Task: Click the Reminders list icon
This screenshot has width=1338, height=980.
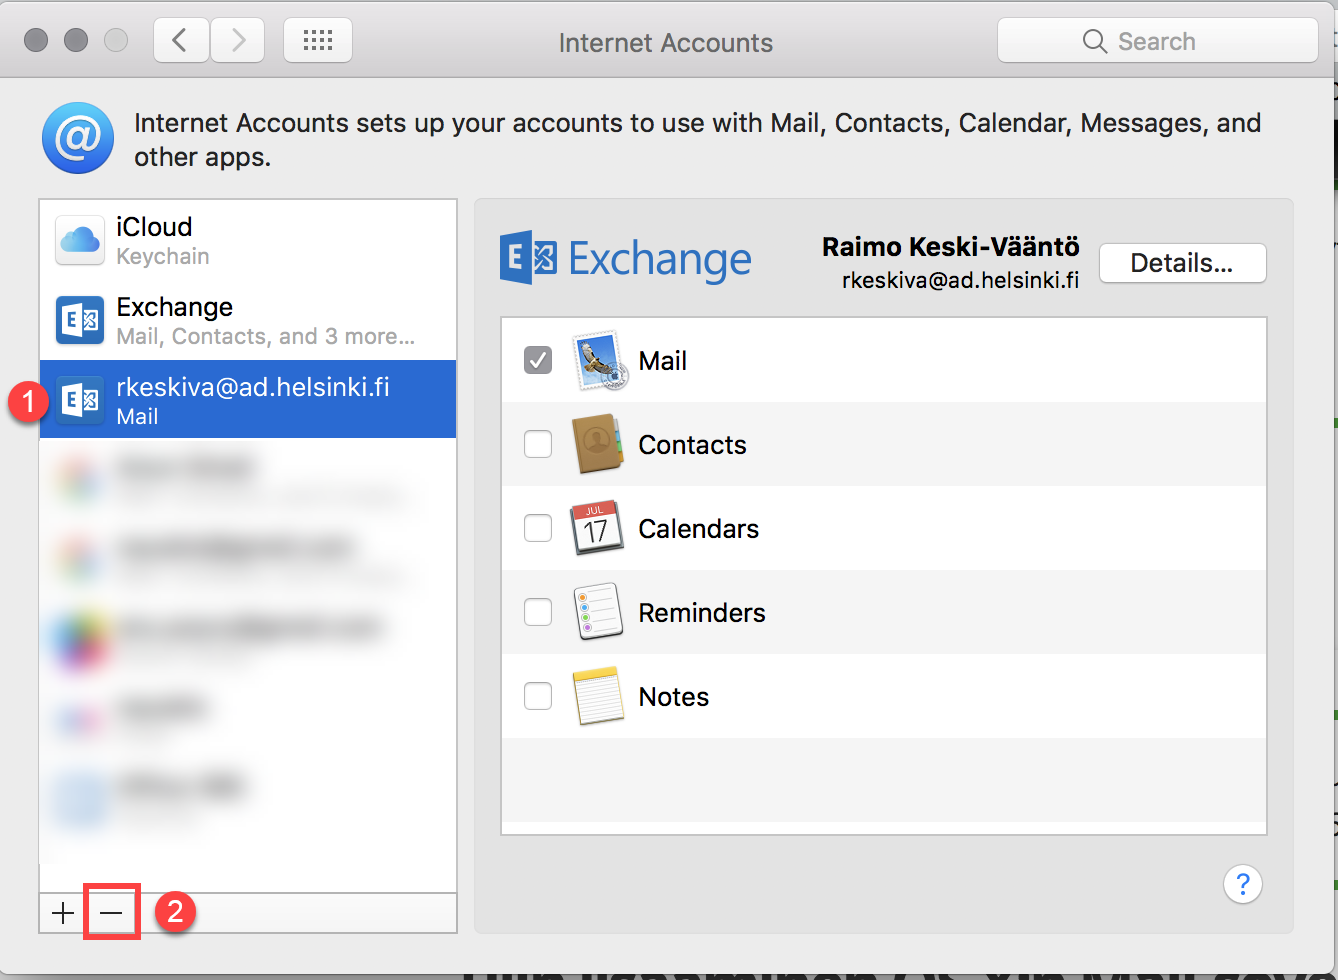Action: [598, 612]
